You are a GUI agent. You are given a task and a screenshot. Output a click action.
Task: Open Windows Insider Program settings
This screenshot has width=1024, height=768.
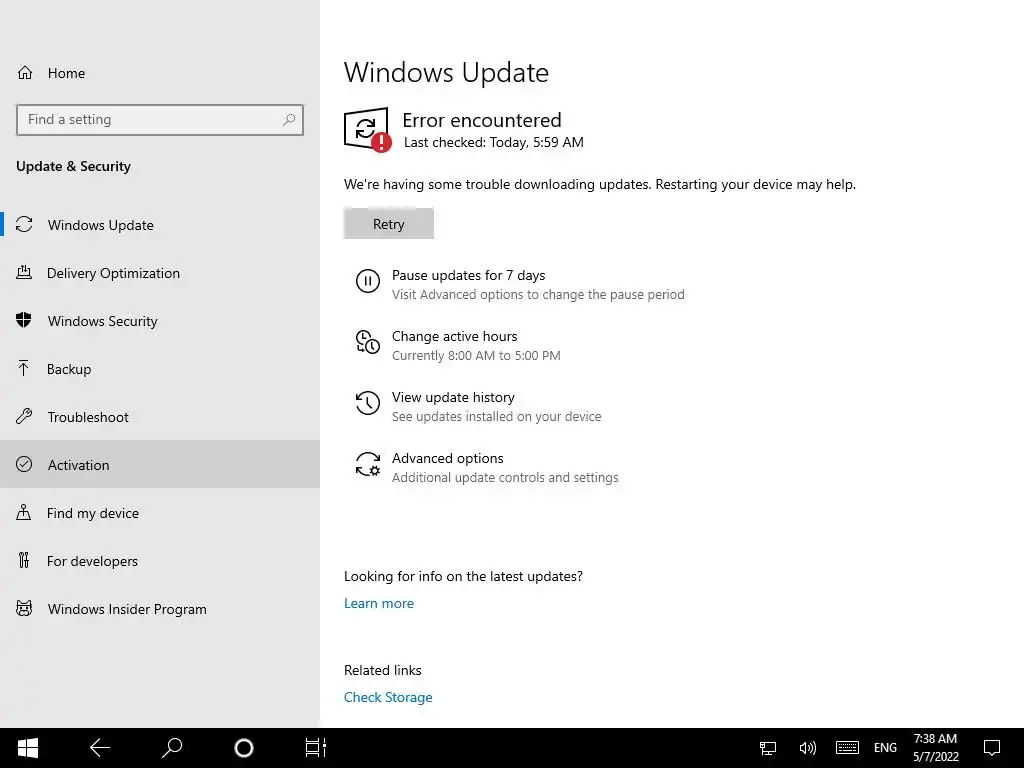pyautogui.click(x=160, y=609)
